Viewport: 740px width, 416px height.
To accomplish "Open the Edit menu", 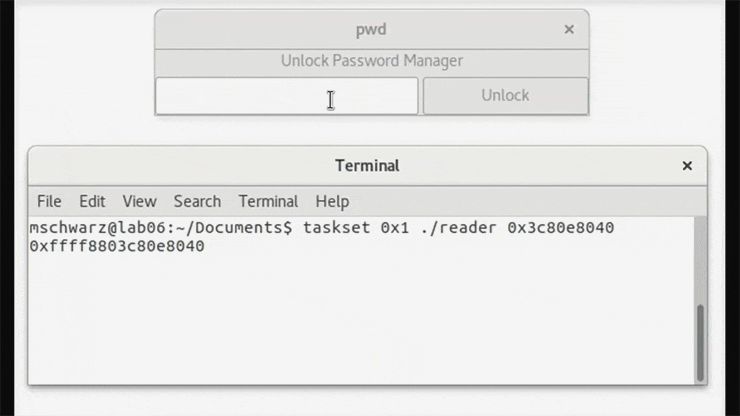I will click(x=92, y=202).
